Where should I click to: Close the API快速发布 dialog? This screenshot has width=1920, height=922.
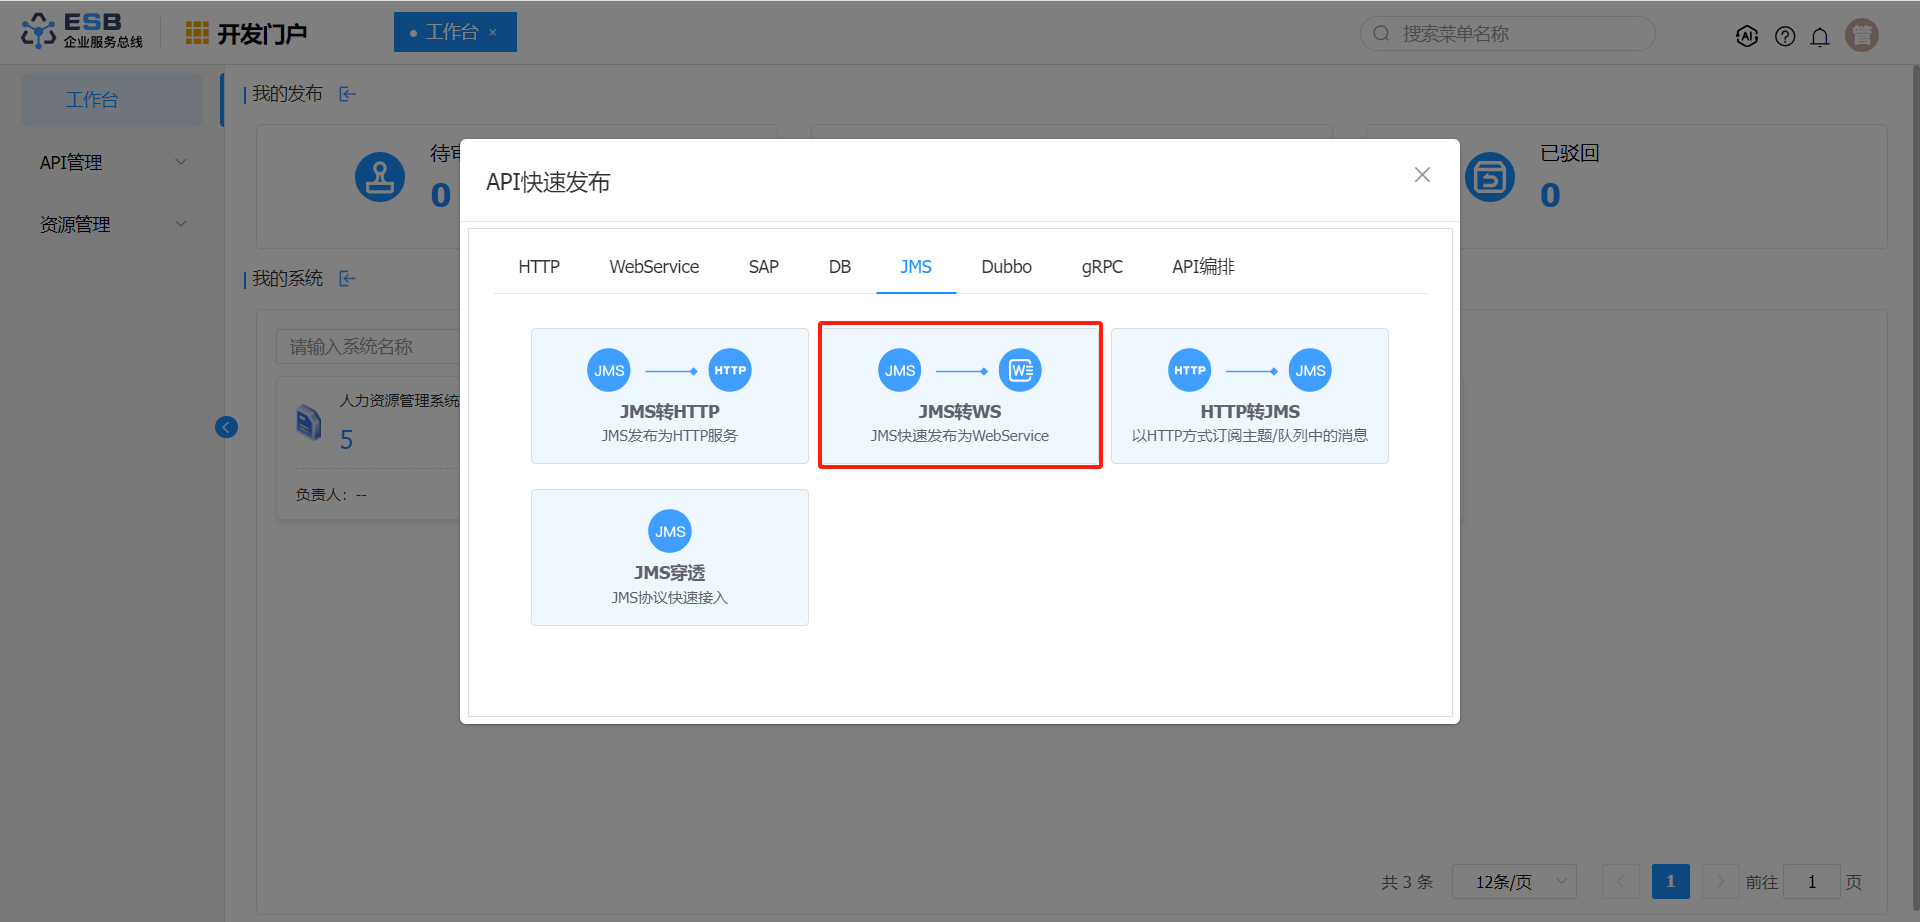pos(1422,175)
